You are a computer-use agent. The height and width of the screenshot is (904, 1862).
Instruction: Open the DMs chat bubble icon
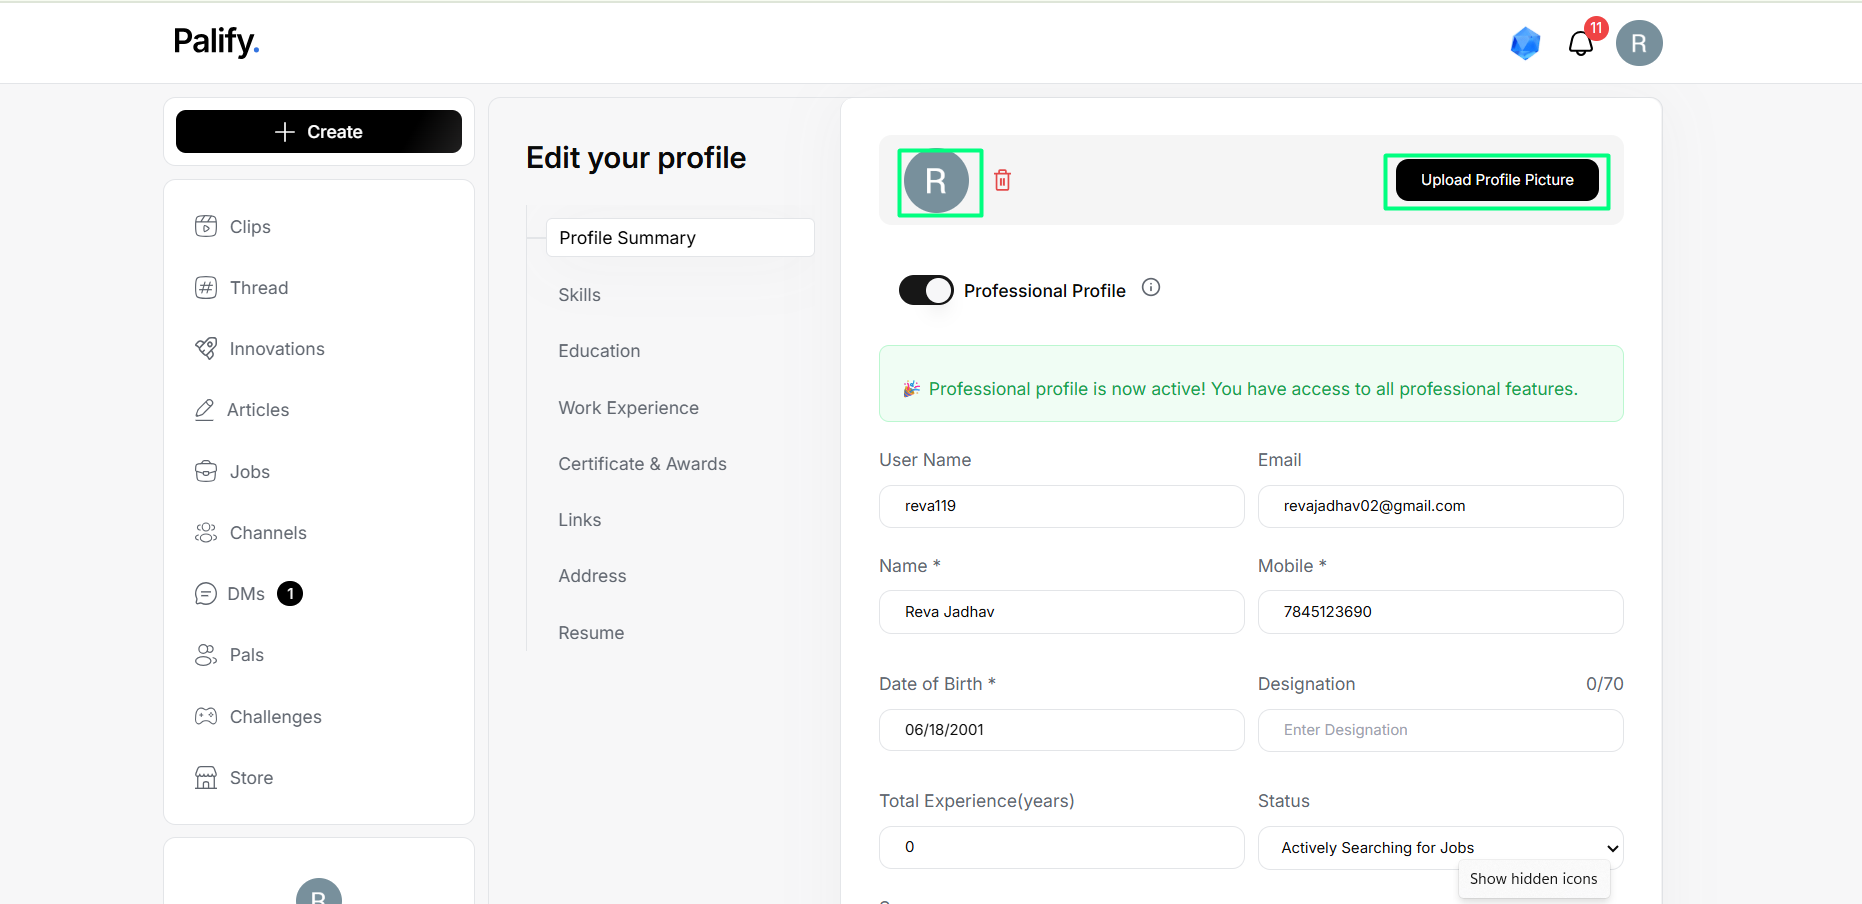coord(205,594)
